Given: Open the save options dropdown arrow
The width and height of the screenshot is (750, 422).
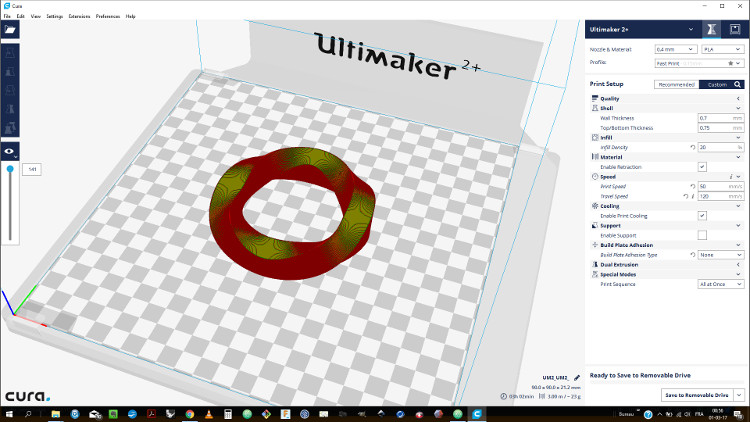Looking at the screenshot, I should [x=739, y=395].
